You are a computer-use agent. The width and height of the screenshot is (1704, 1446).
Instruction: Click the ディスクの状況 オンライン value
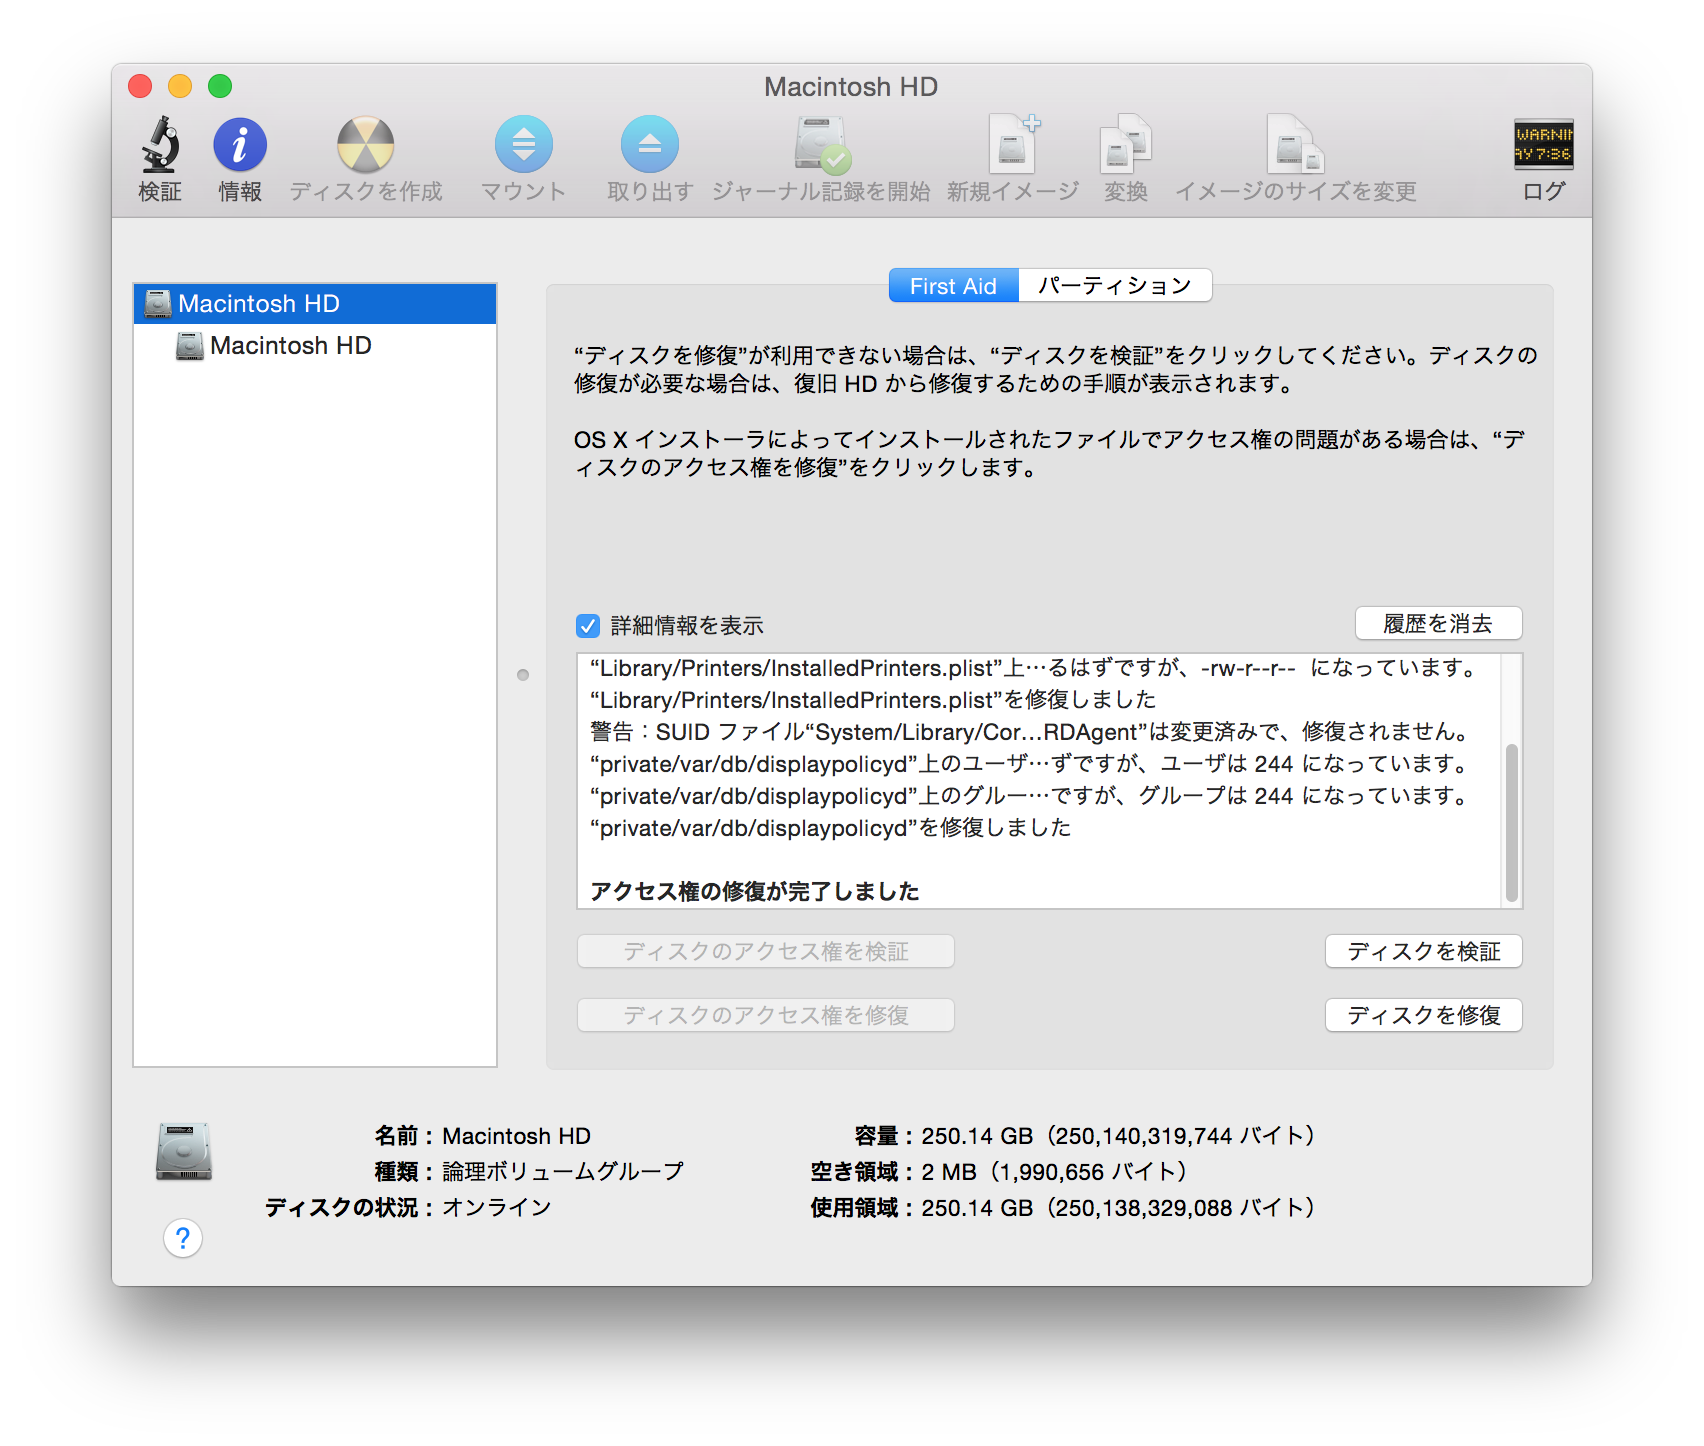click(497, 1207)
